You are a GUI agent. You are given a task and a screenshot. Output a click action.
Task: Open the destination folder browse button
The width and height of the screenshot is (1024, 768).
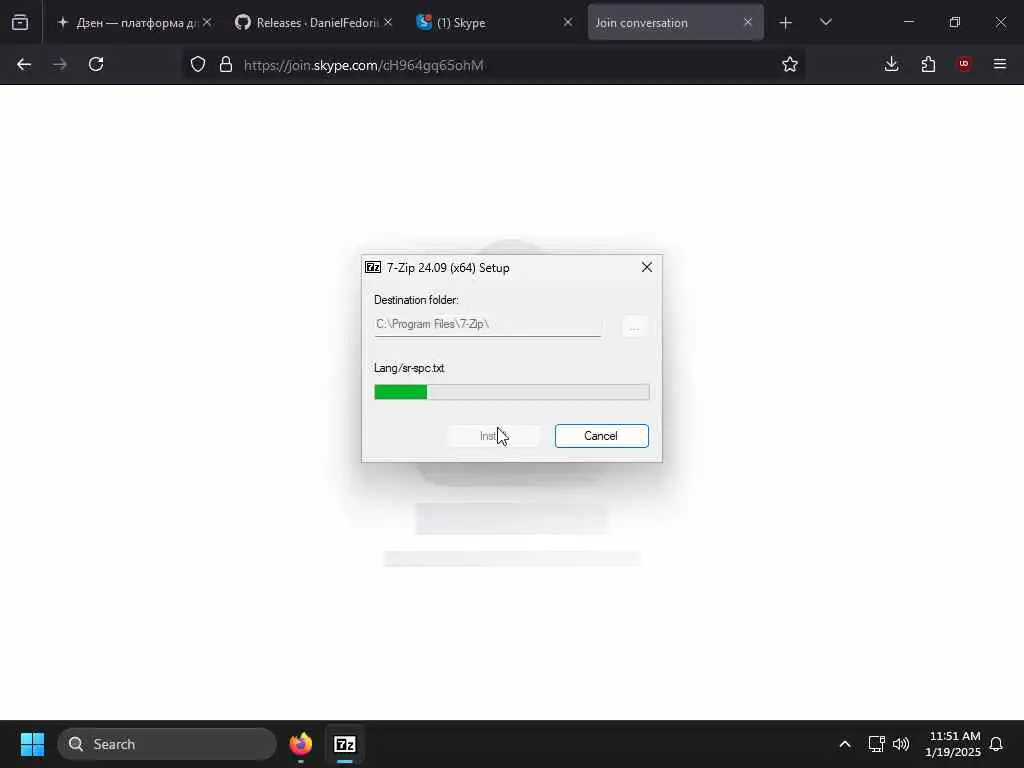point(634,326)
